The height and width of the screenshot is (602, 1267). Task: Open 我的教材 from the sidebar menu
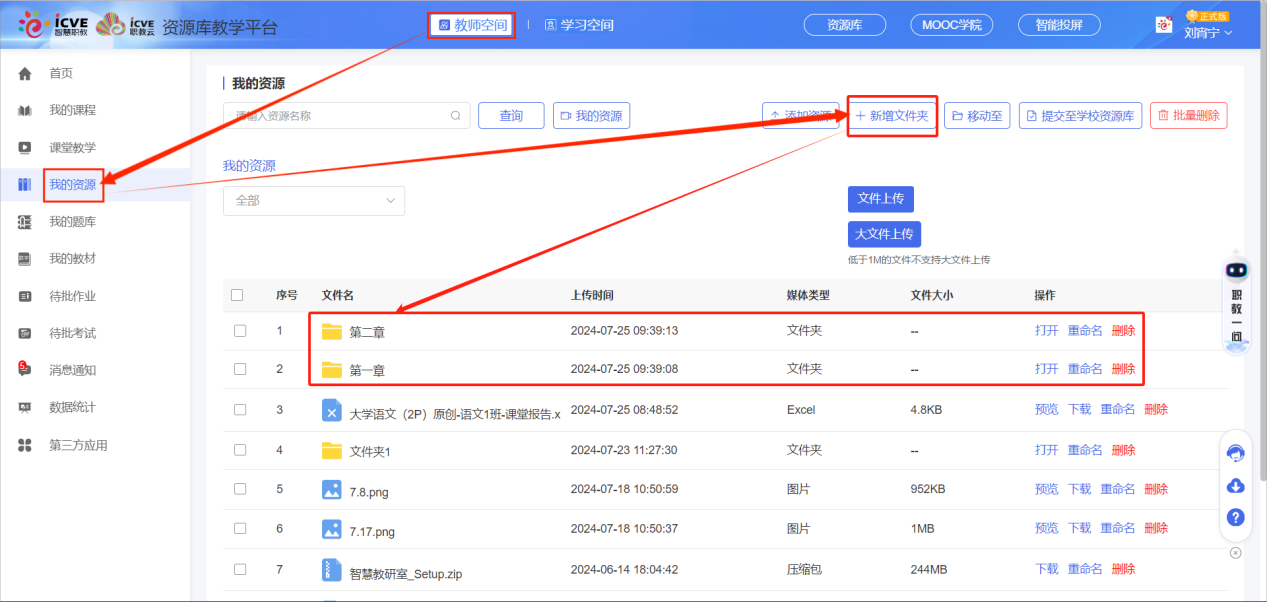point(23,259)
